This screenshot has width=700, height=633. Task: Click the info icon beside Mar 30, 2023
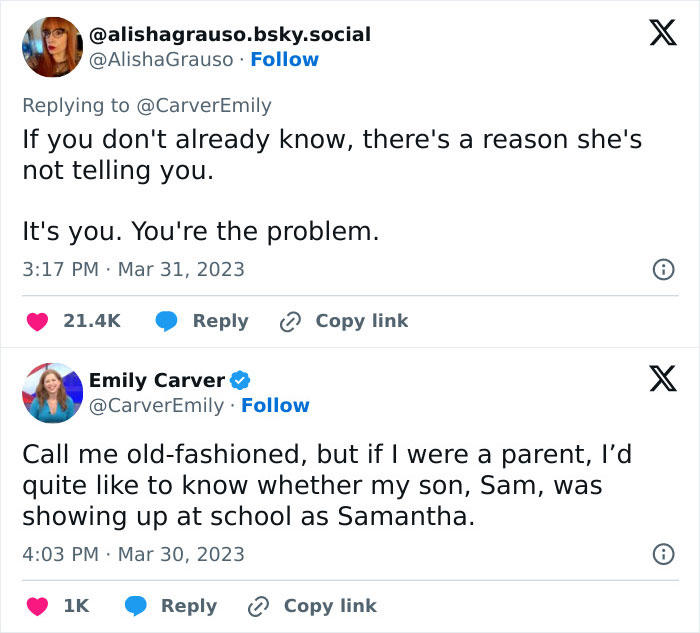661,554
